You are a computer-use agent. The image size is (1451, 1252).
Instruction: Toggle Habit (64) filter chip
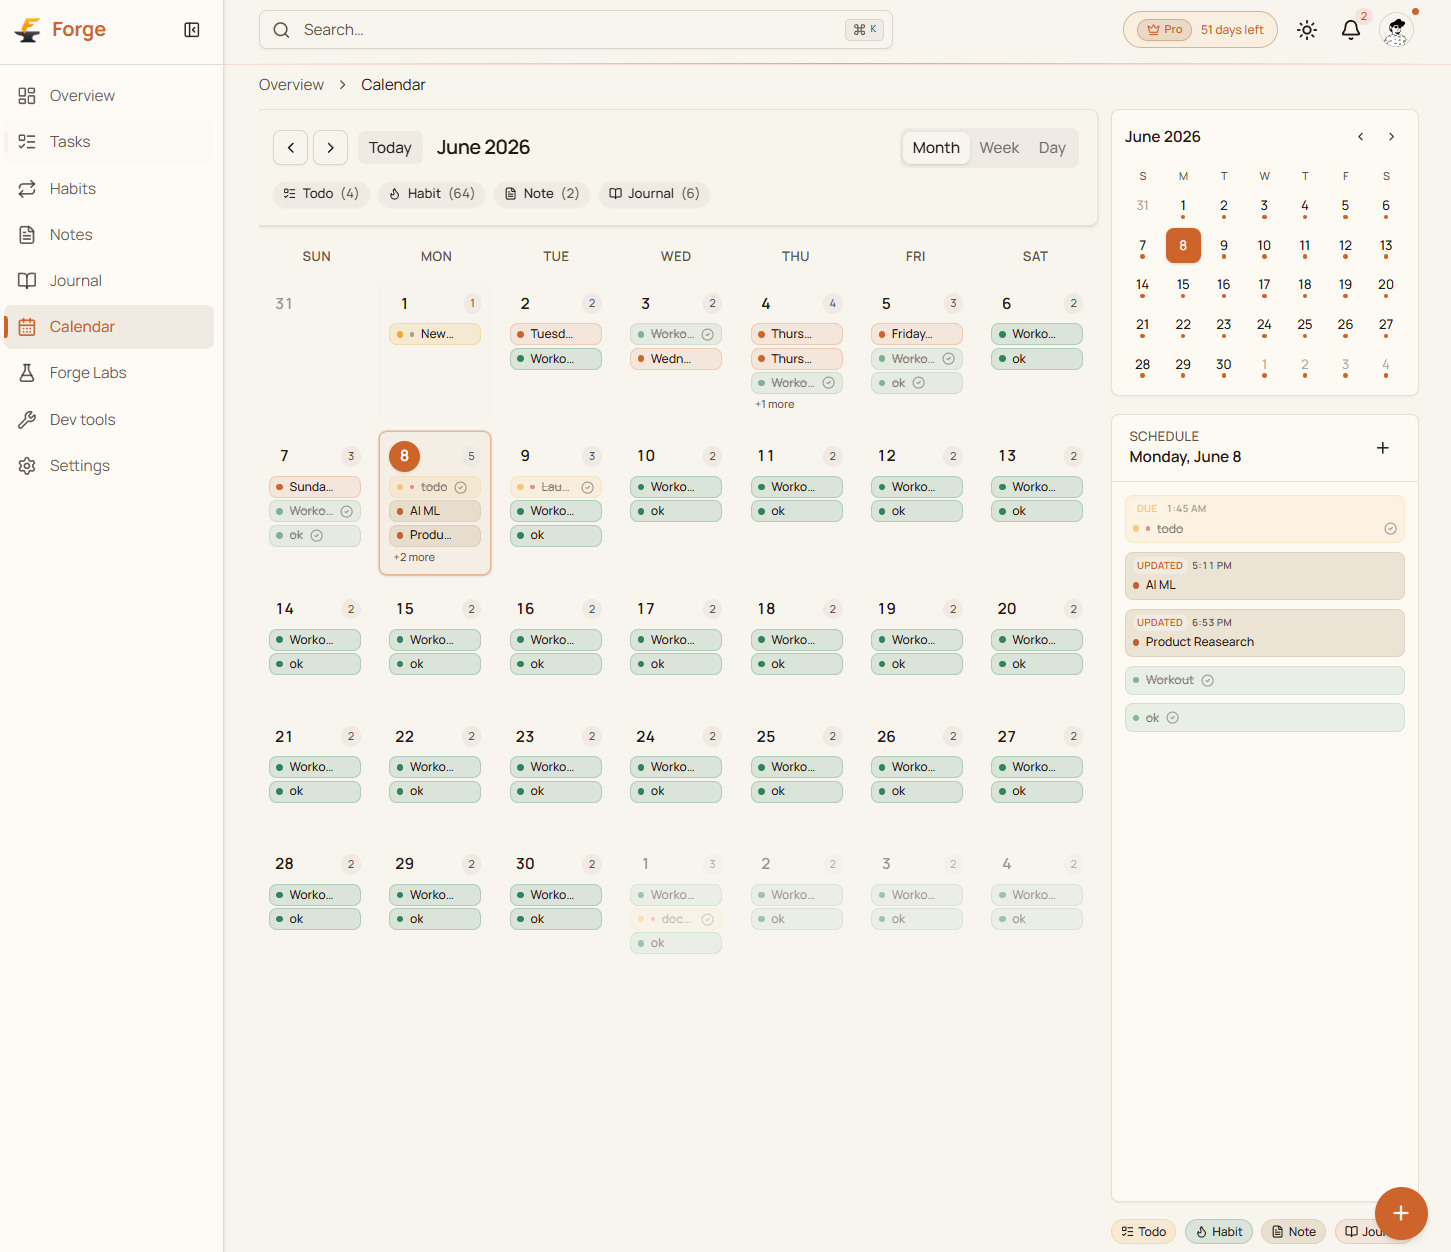point(431,194)
